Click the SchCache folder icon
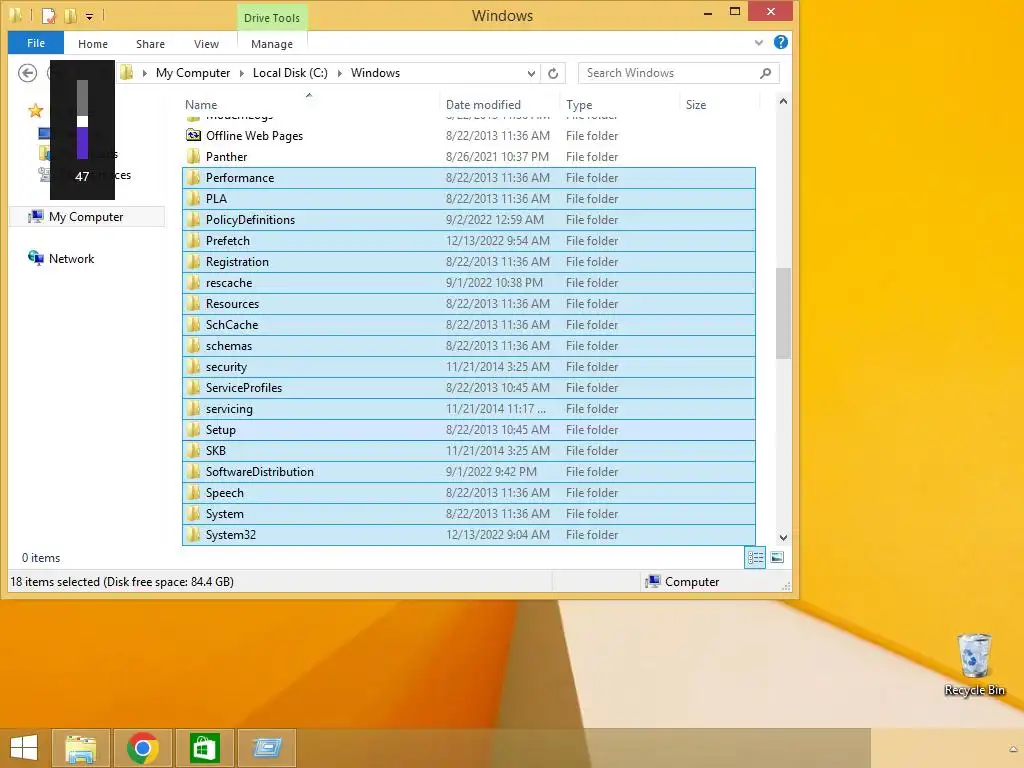The height and width of the screenshot is (768, 1024). point(193,325)
